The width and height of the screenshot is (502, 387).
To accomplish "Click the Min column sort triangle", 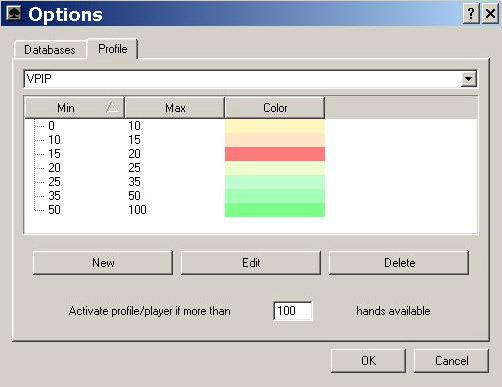I will [x=112, y=107].
